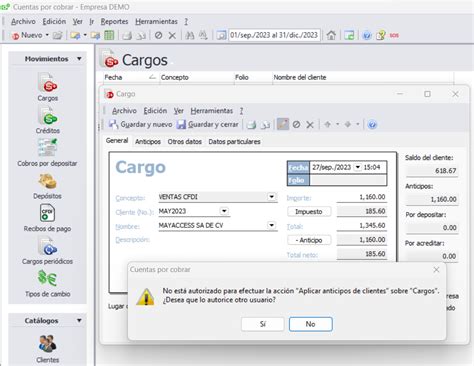Image resolution: width=474 pixels, height=366 pixels.
Task: Click Guardar y nuevo button
Action: coord(140,125)
